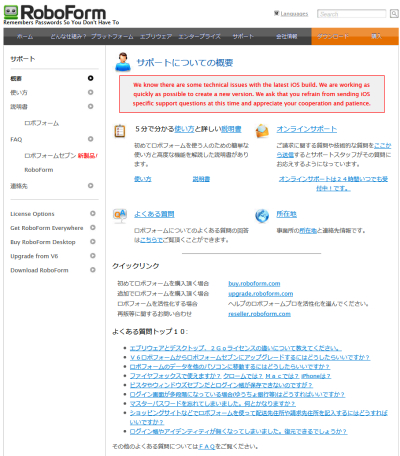This screenshot has width=400, height=456.
Task: Click the red iOS technical issues notice
Action: pos(252,94)
